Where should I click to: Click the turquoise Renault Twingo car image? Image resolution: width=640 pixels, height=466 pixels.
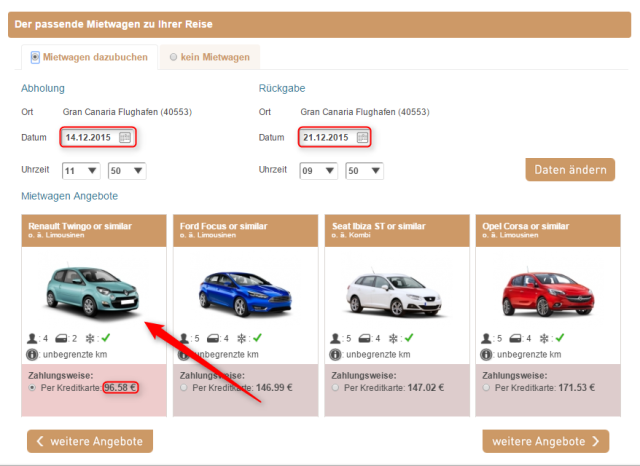93,291
